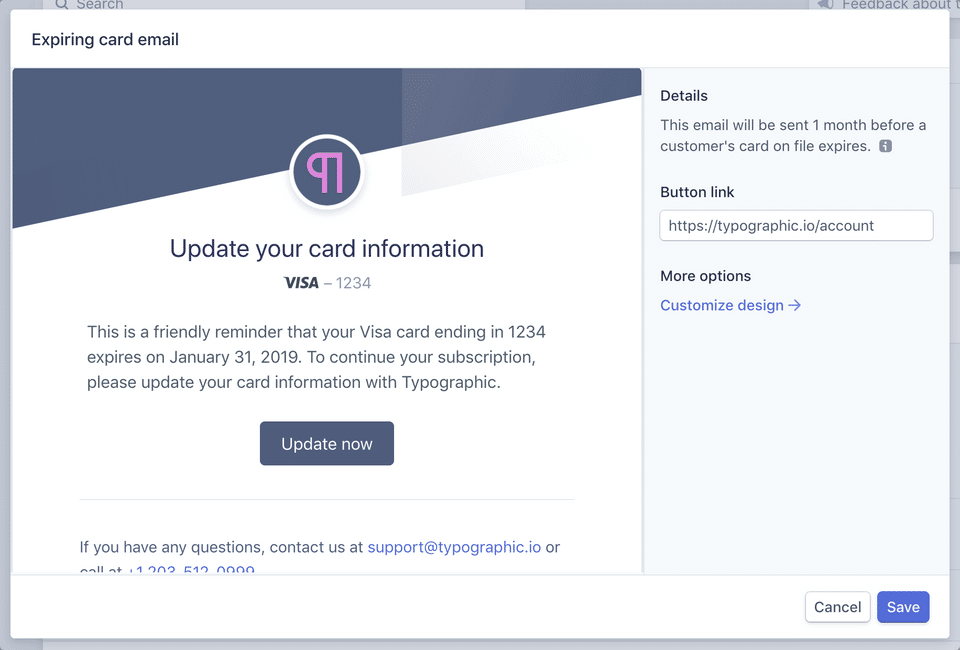The height and width of the screenshot is (650, 960).
Task: Open the Customize design link
Action: (x=722, y=305)
